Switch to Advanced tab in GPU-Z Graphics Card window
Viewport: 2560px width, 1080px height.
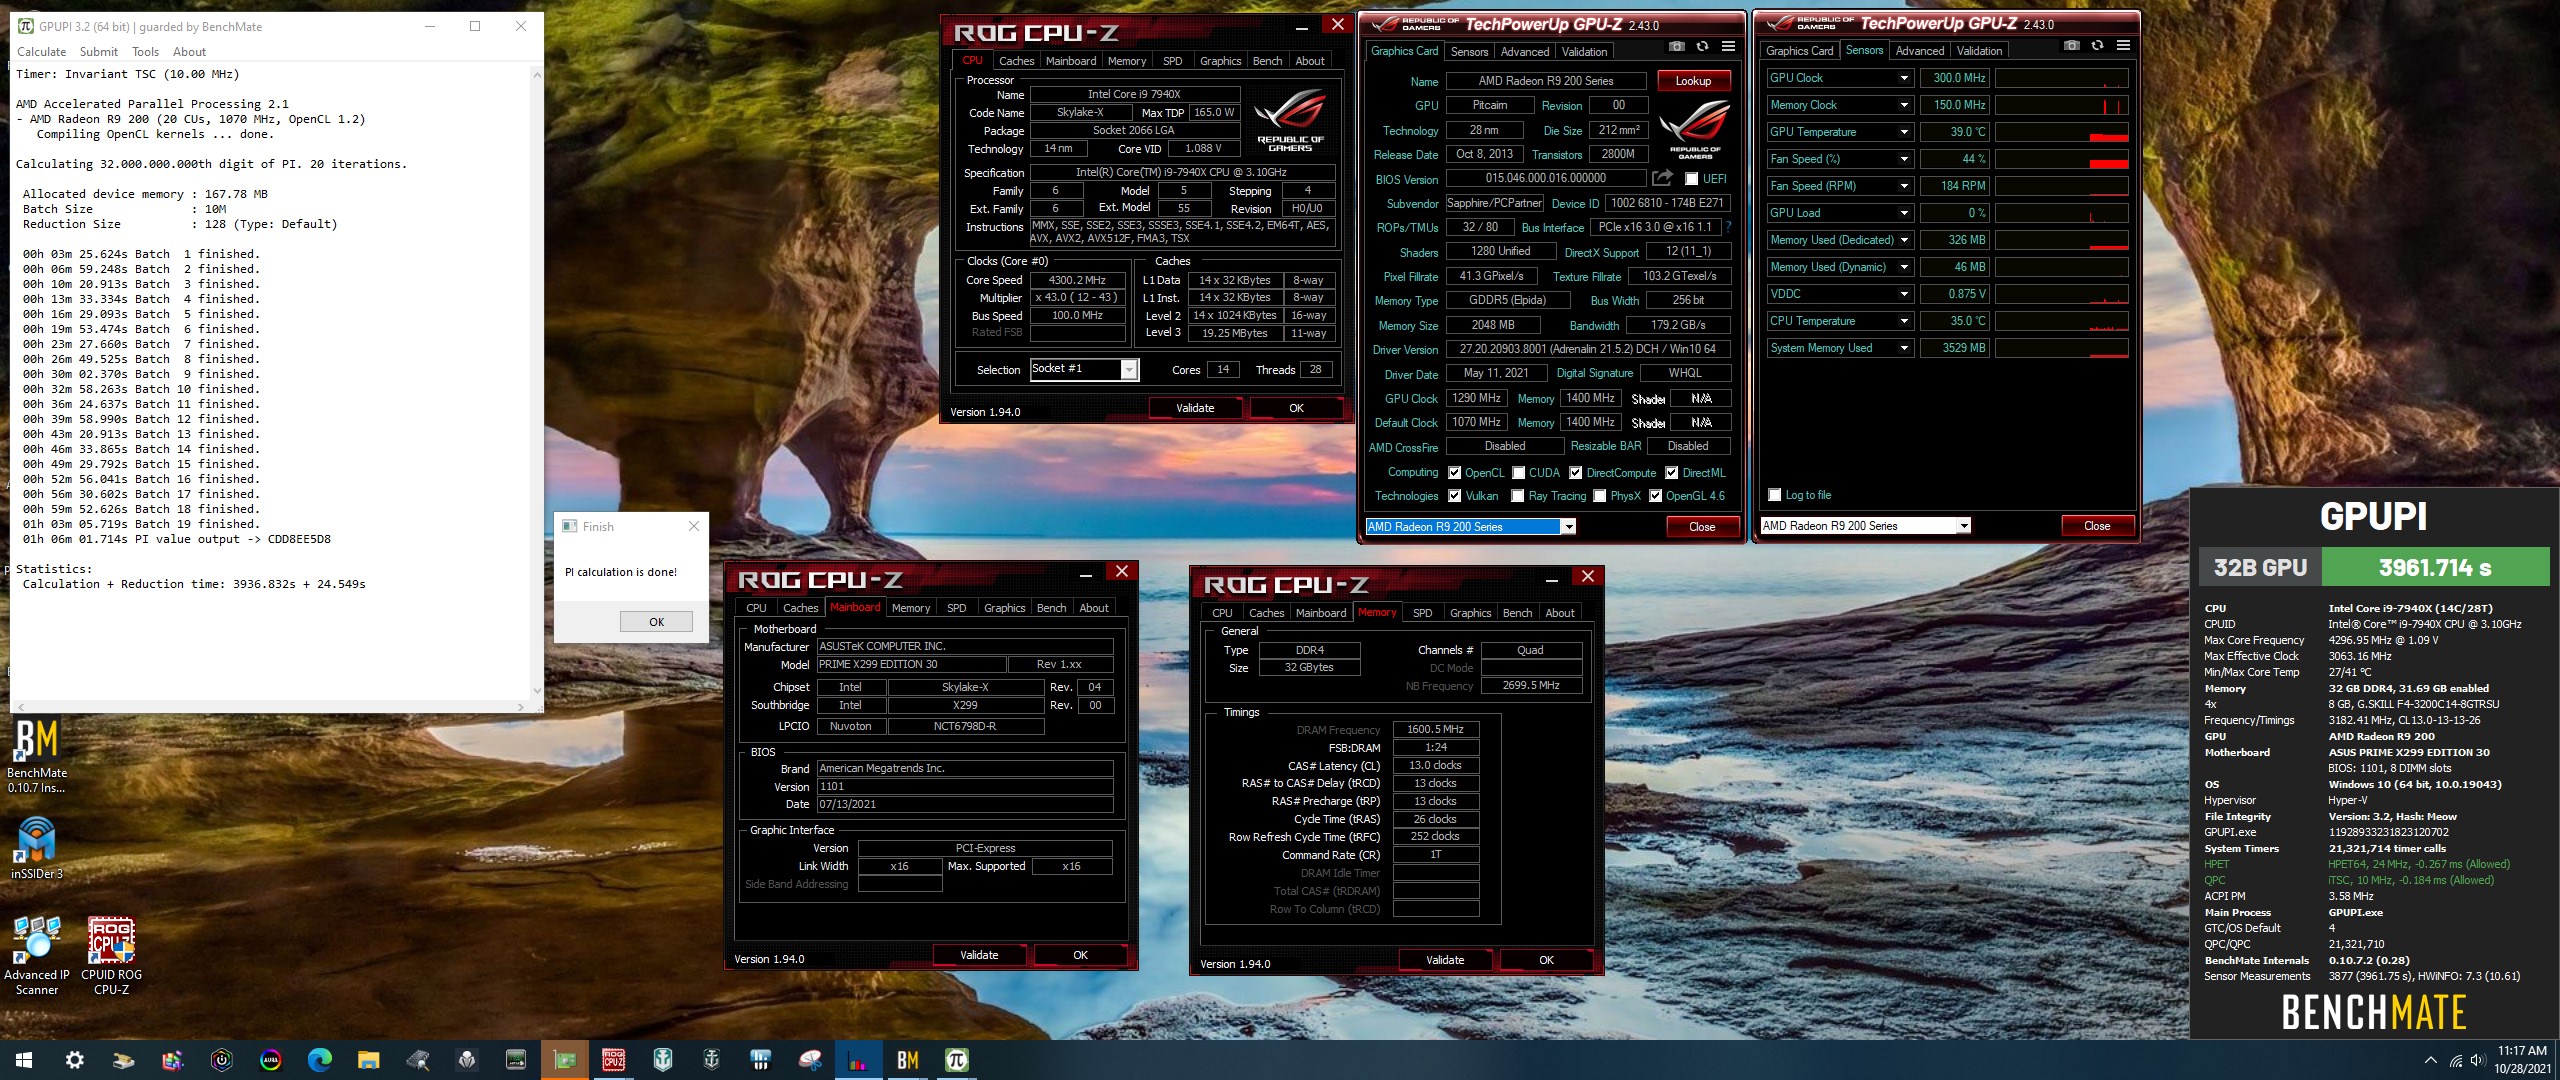point(1525,52)
